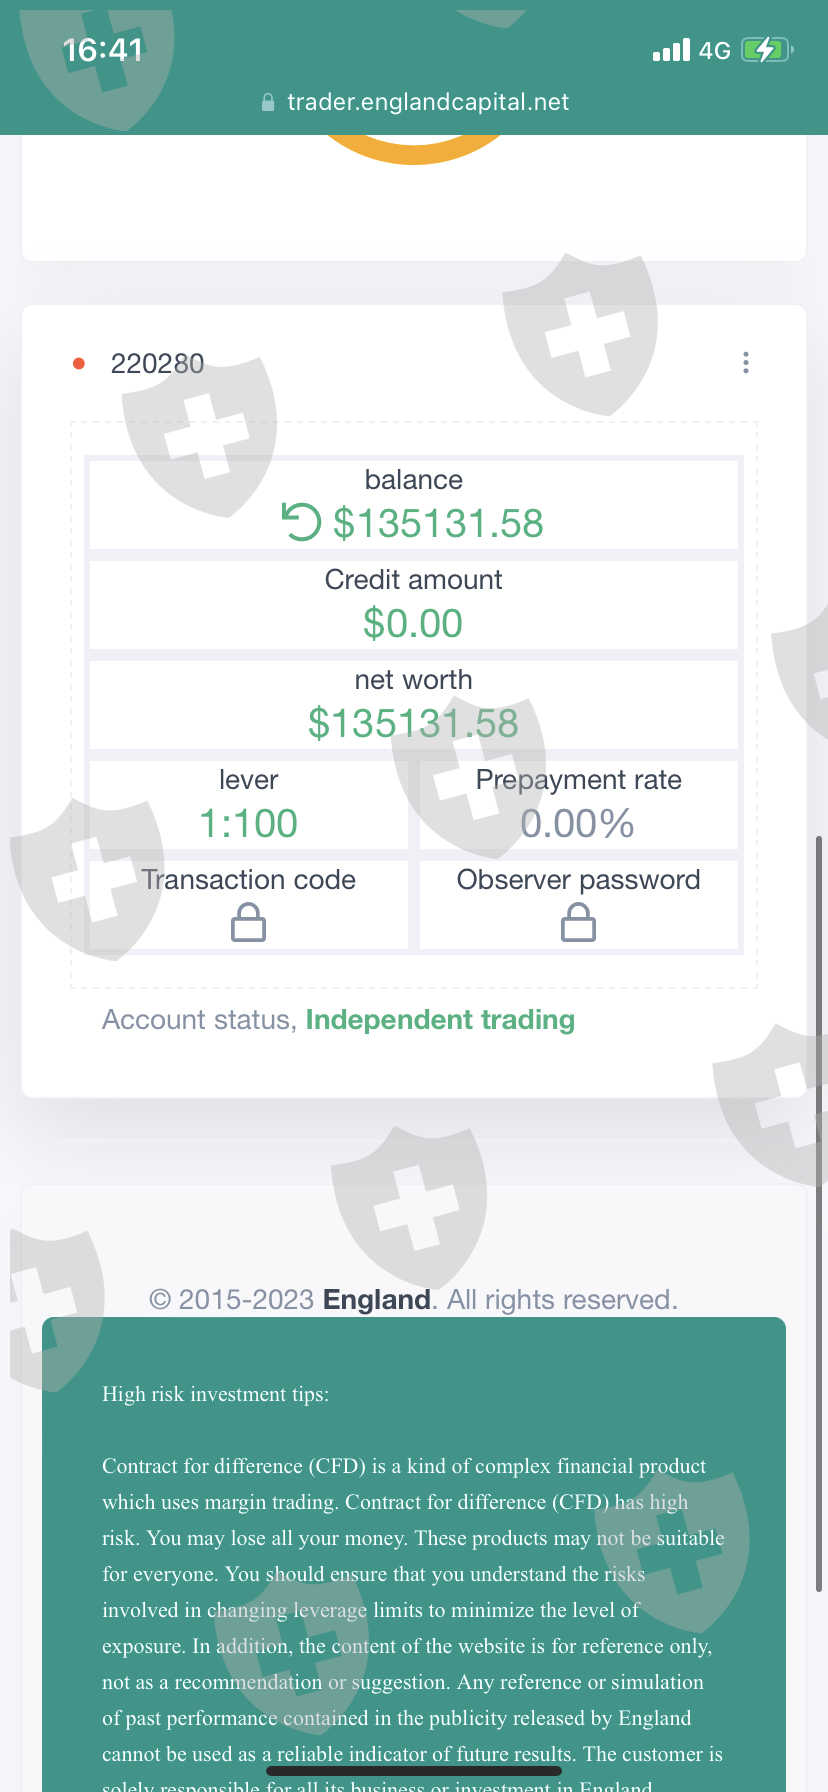
Task: Tap the balance amount $135131.58
Action: [438, 523]
